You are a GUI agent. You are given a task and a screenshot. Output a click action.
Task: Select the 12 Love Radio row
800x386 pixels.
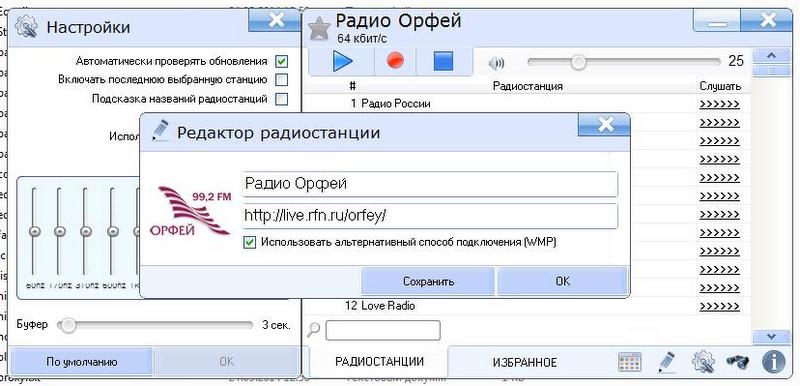pyautogui.click(x=528, y=306)
